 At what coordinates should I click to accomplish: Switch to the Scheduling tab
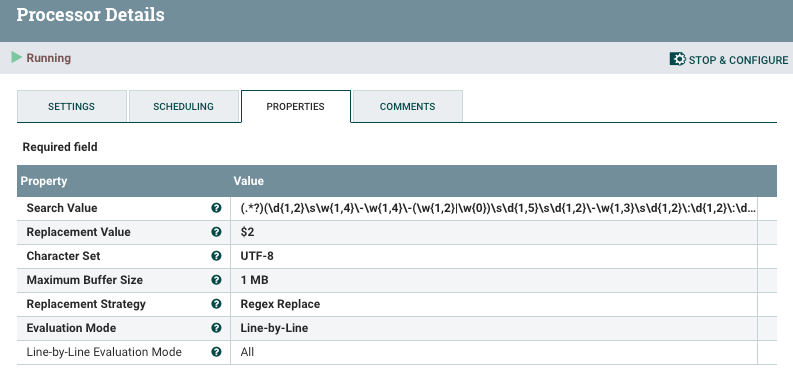coord(184,107)
